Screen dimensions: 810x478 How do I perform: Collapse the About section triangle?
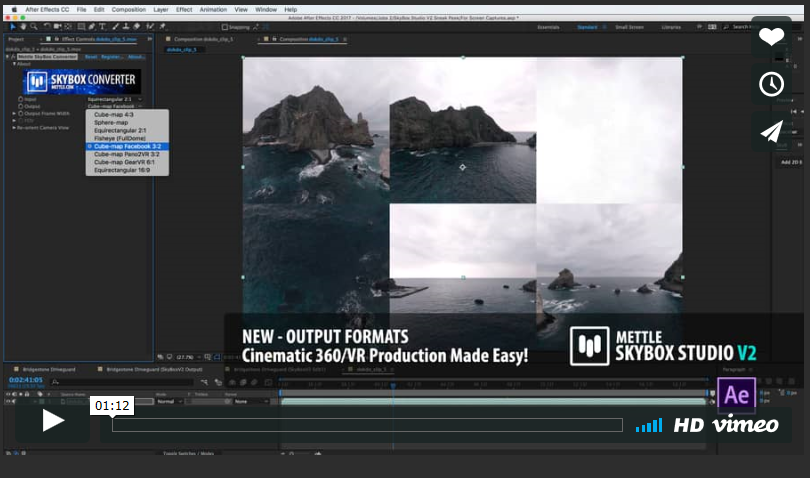[14, 64]
